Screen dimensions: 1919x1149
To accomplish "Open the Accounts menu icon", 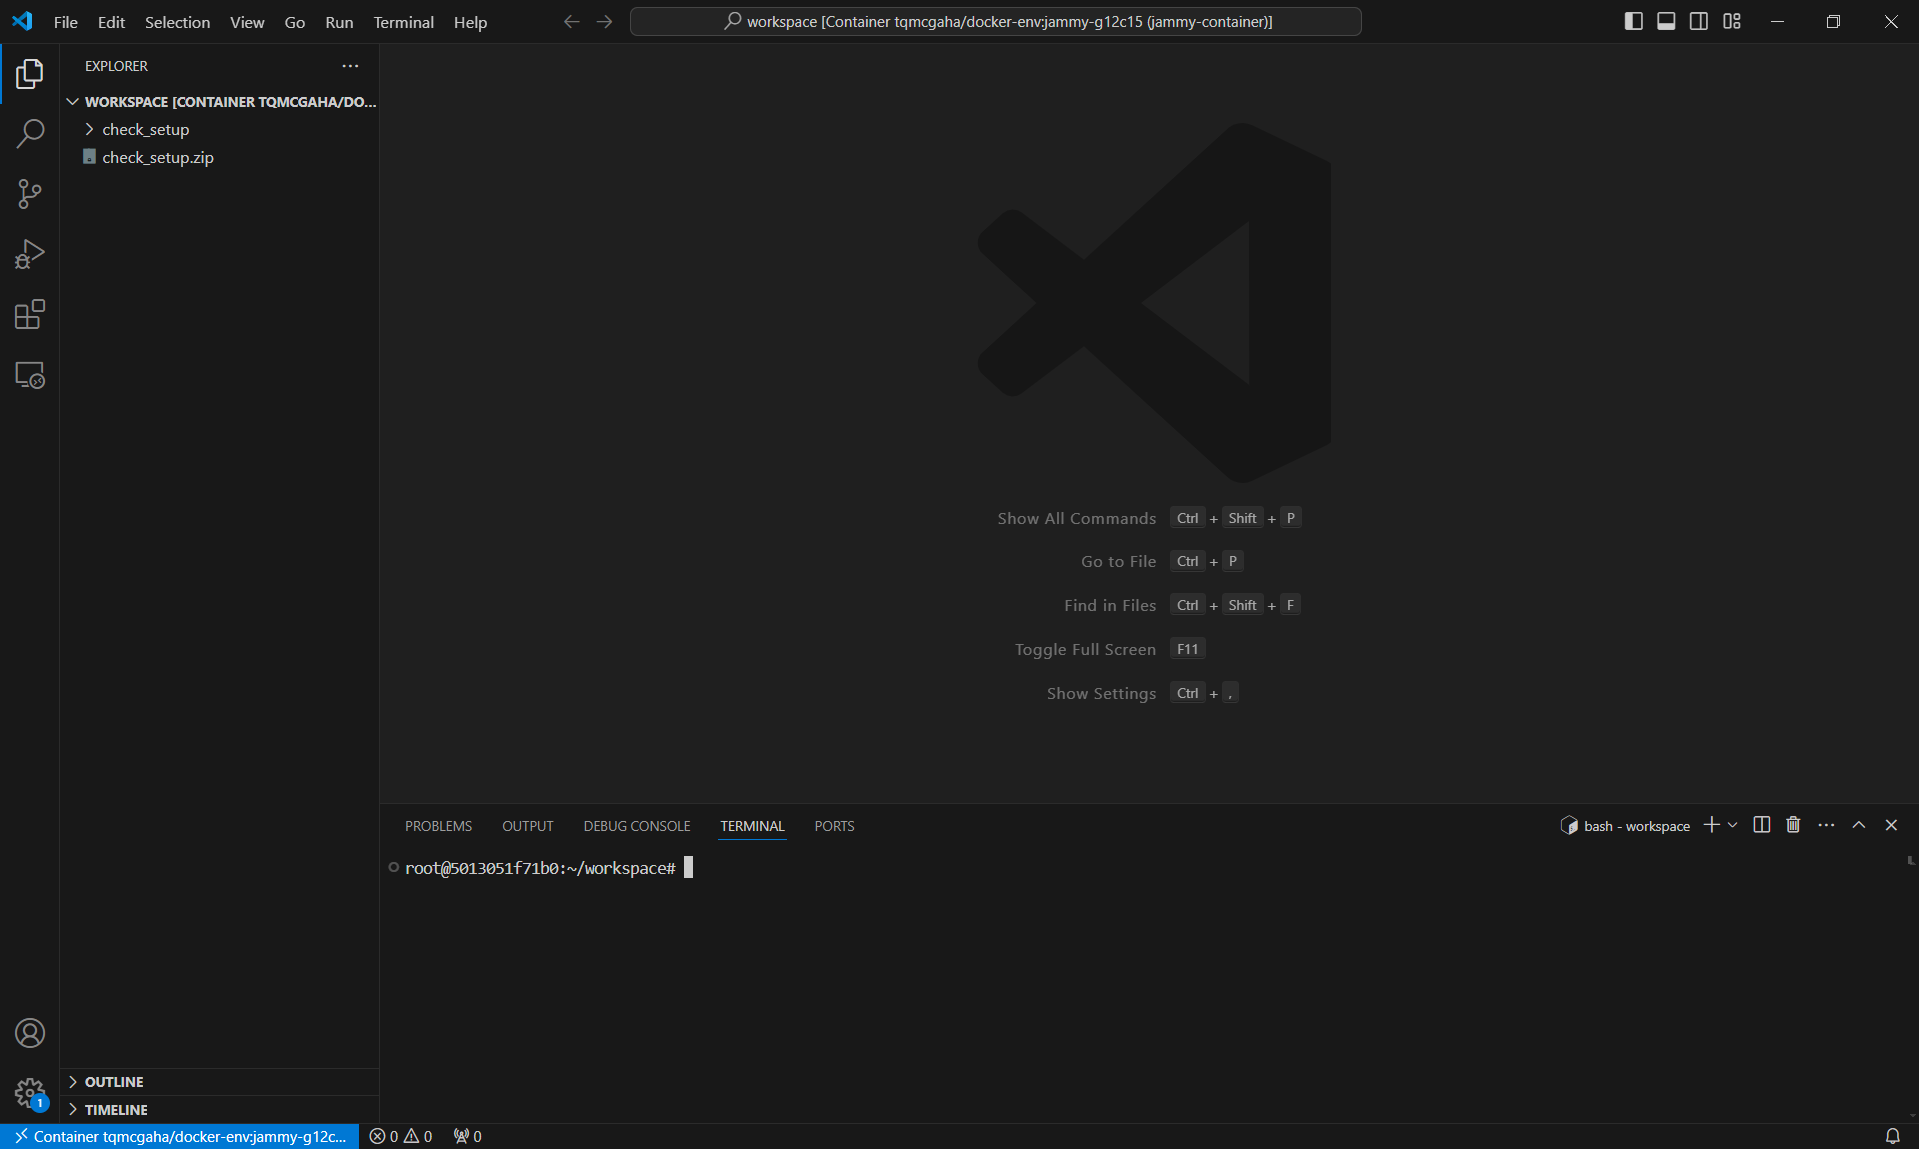I will click(30, 1033).
